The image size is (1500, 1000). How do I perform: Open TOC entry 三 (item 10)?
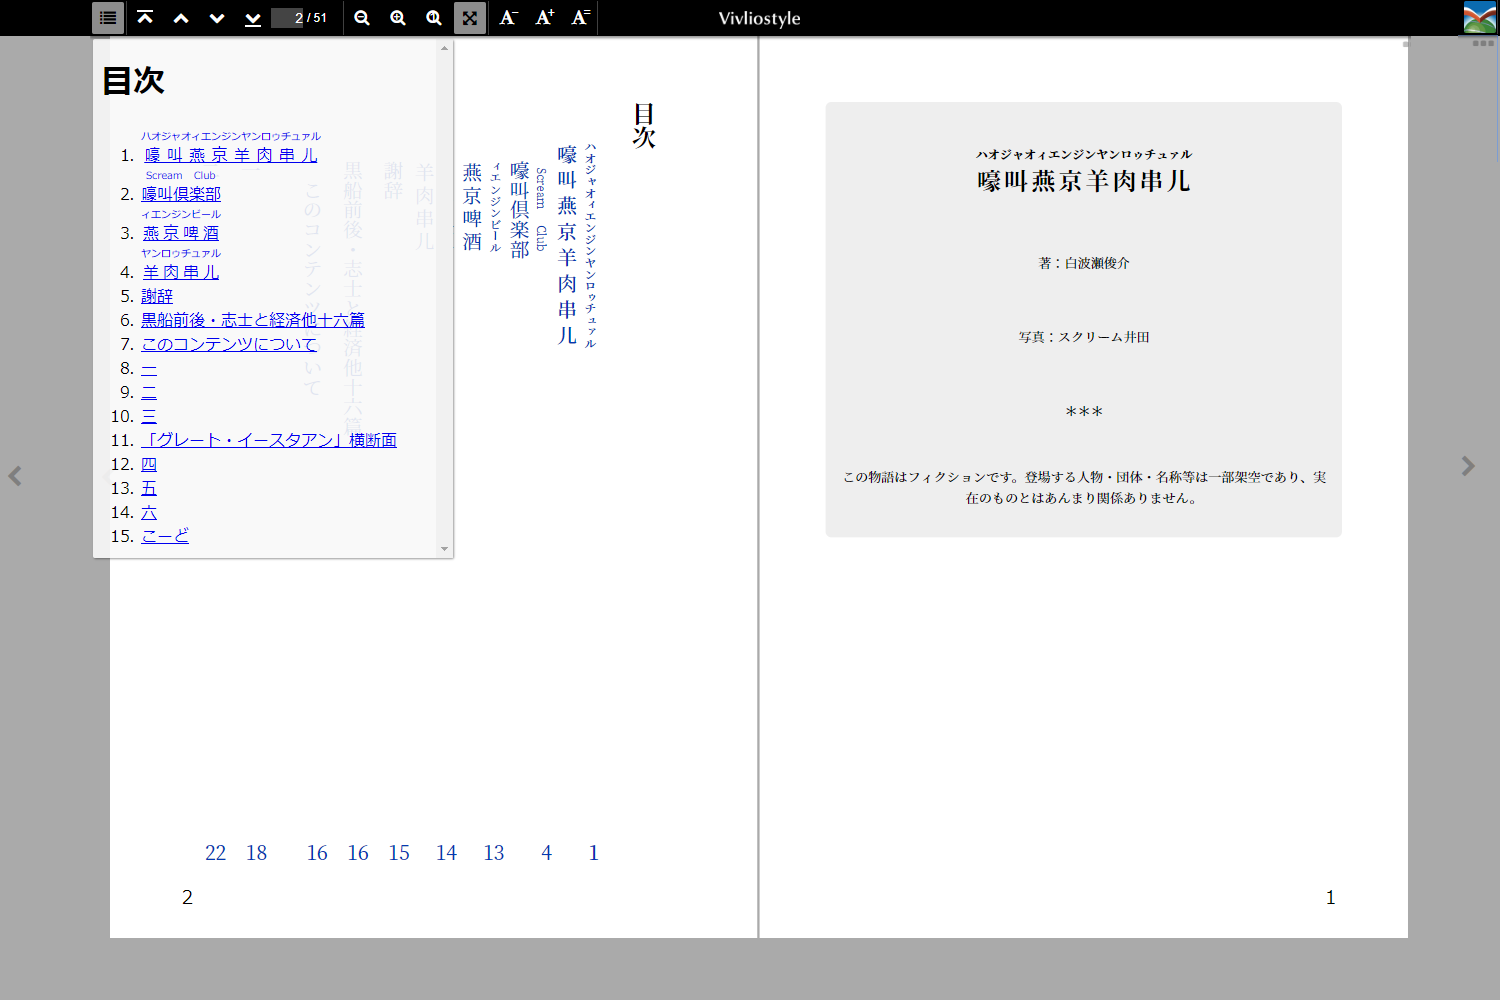(x=149, y=416)
